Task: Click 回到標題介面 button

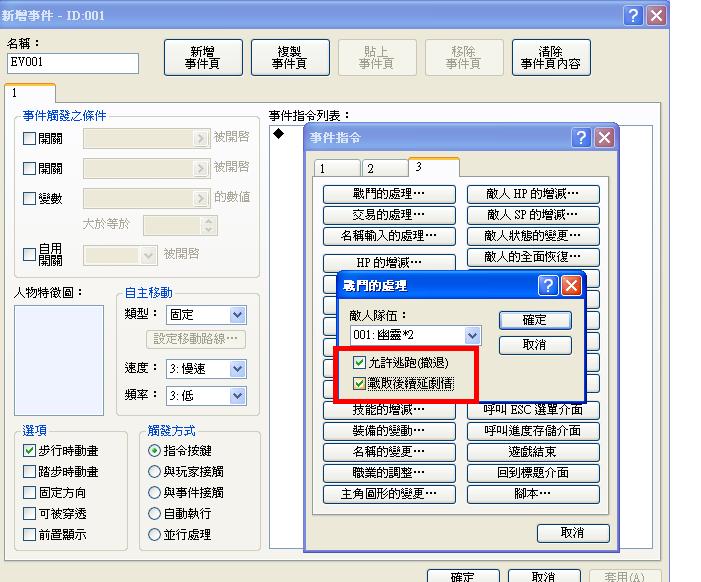Action: pyautogui.click(x=533, y=473)
